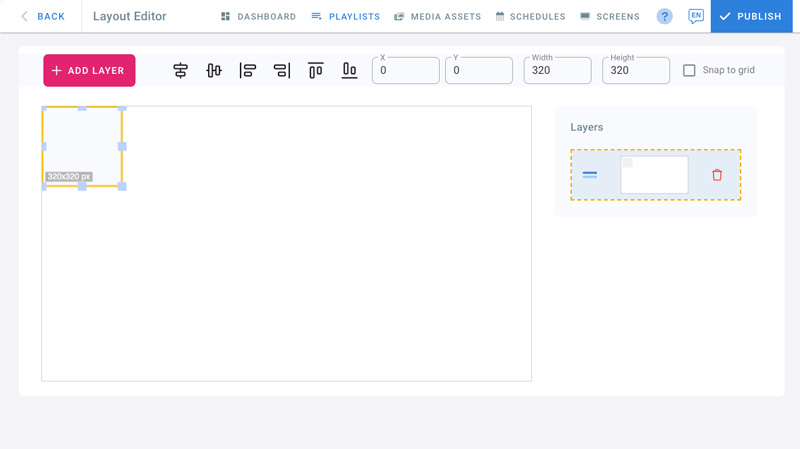Go to the Media Assets tab
Image resolution: width=800 pixels, height=449 pixels.
tap(438, 17)
